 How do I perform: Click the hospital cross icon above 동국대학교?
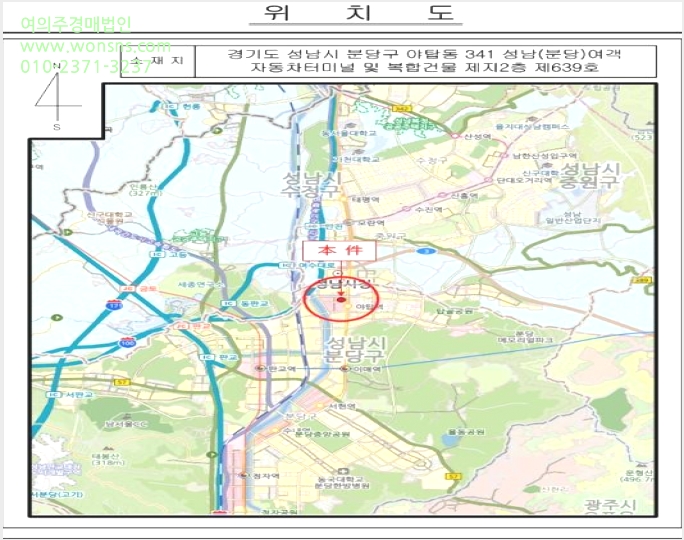tap(343, 472)
